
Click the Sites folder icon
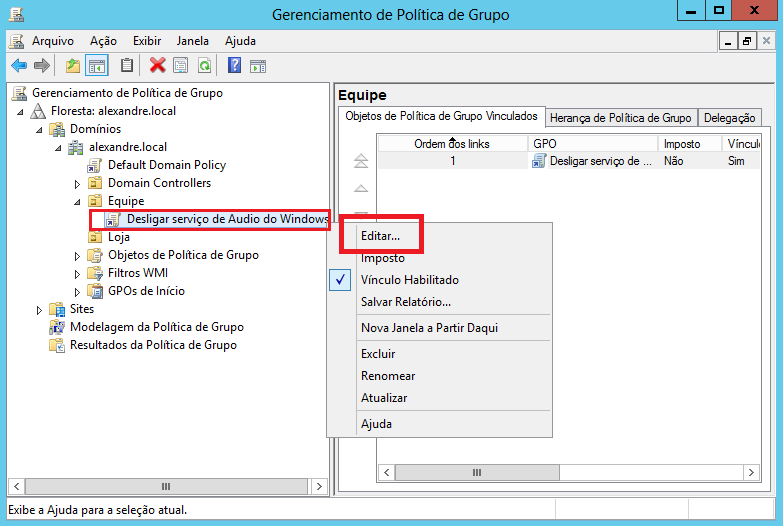57,309
